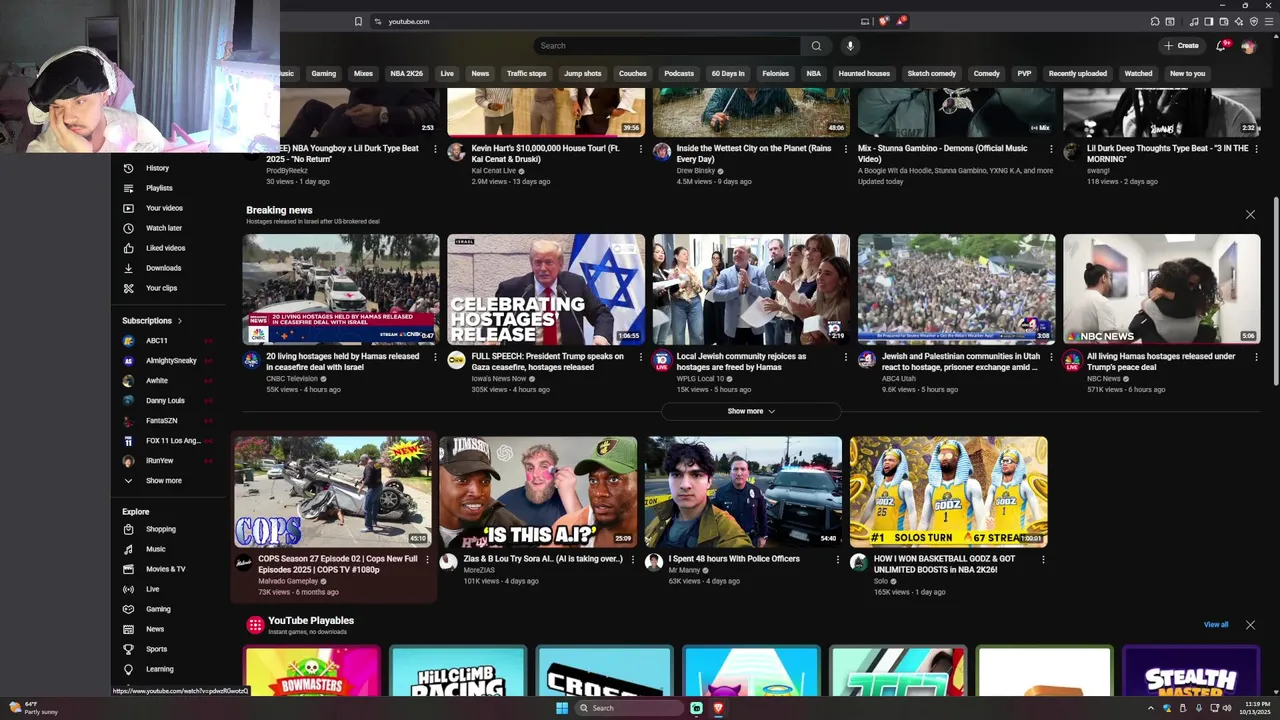
Task: Open Liked videos
Action: pyautogui.click(x=168, y=248)
